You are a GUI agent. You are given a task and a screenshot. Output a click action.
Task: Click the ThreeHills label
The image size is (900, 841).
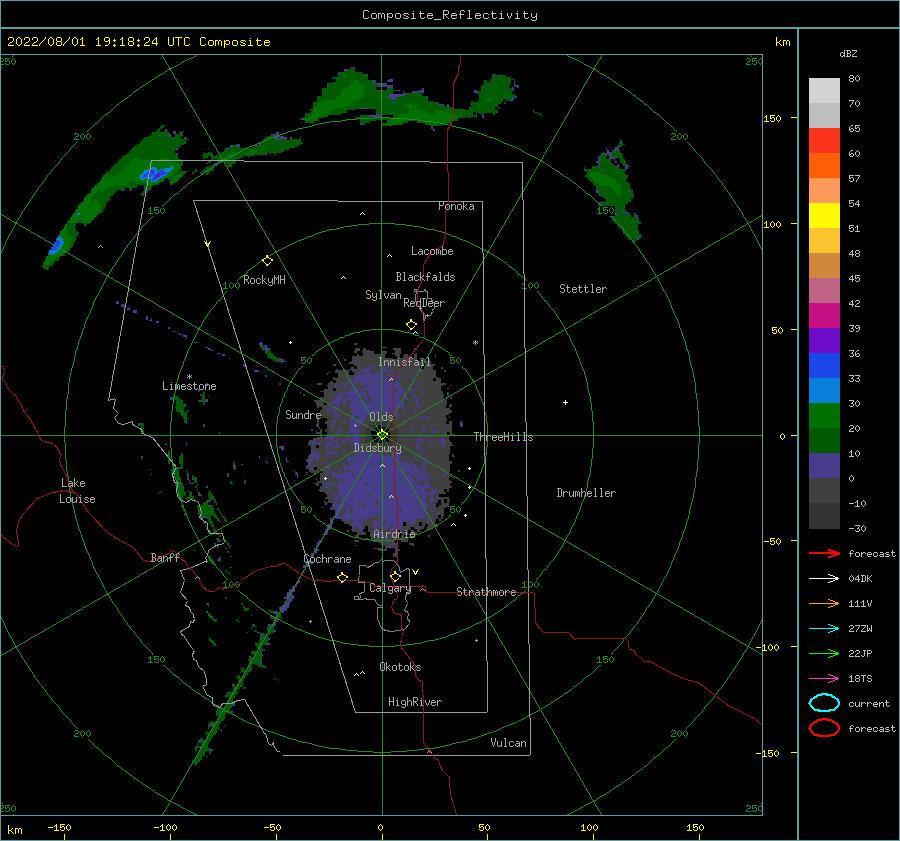tap(503, 437)
